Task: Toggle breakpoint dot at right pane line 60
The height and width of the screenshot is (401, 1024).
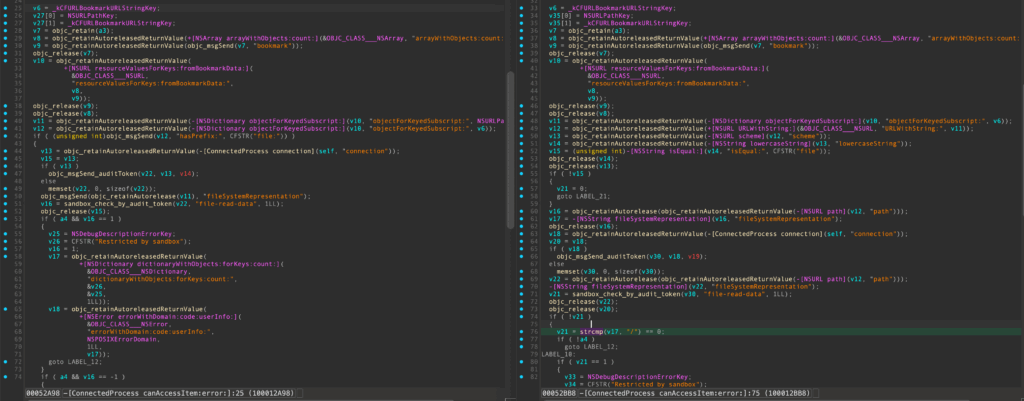Action: [519, 212]
